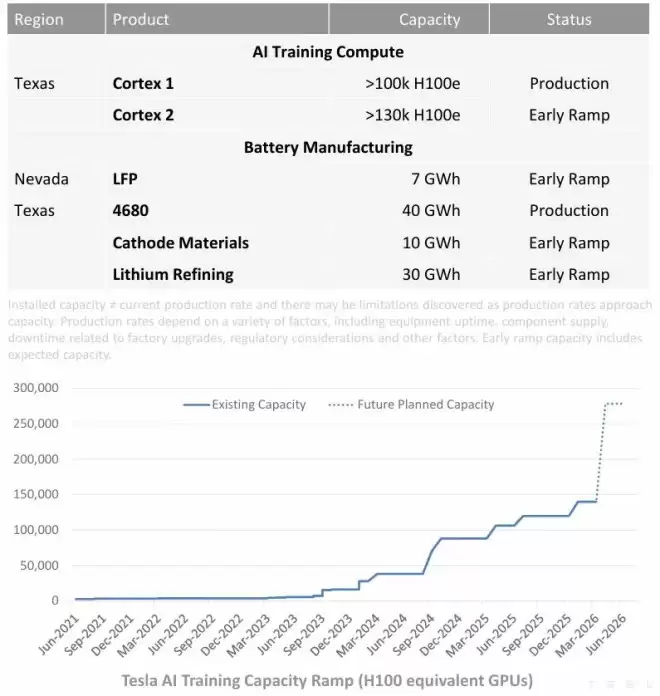This screenshot has width=660, height=696.
Task: Click the LFP product entry
Action: (125, 179)
